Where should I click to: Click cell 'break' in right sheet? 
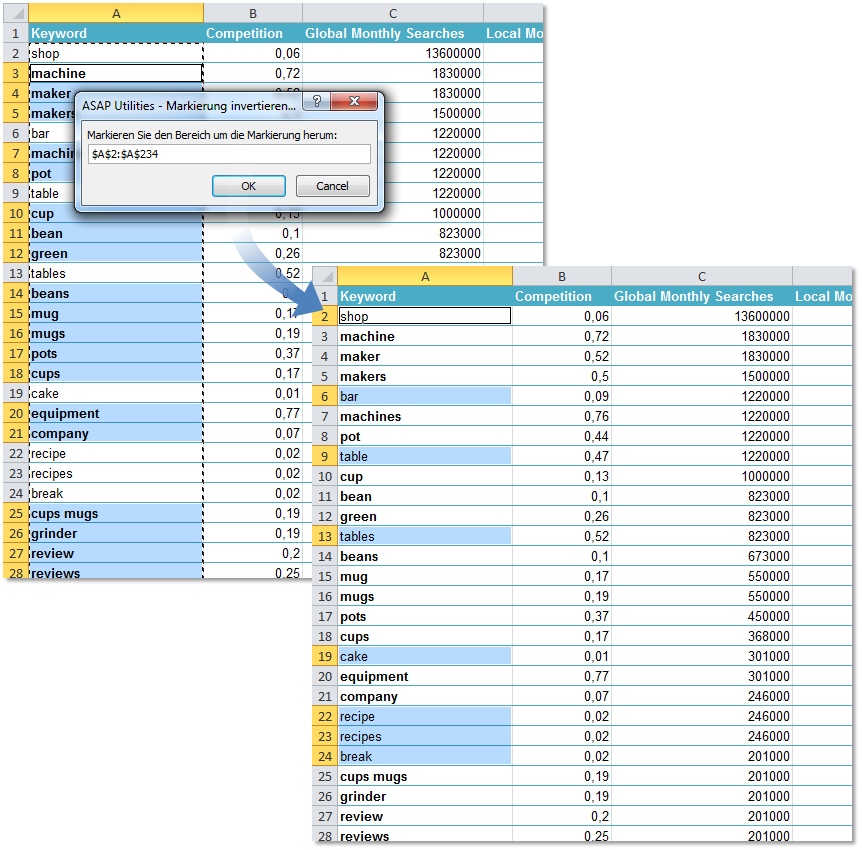tap(425, 756)
